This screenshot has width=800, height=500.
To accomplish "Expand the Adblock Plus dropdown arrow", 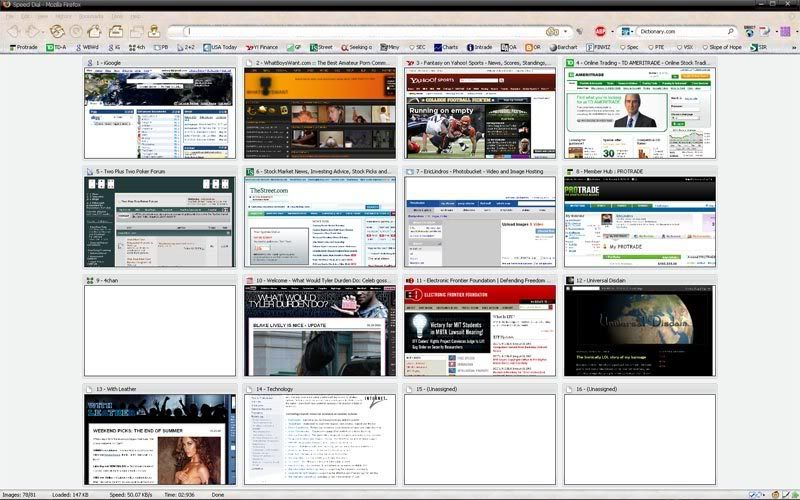I will 612,31.
